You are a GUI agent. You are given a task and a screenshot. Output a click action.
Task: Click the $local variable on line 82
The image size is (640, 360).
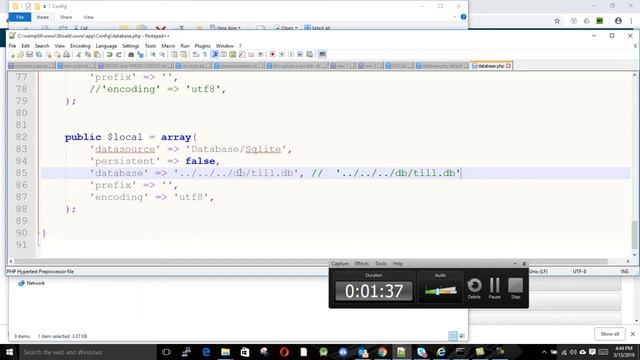click(x=125, y=137)
